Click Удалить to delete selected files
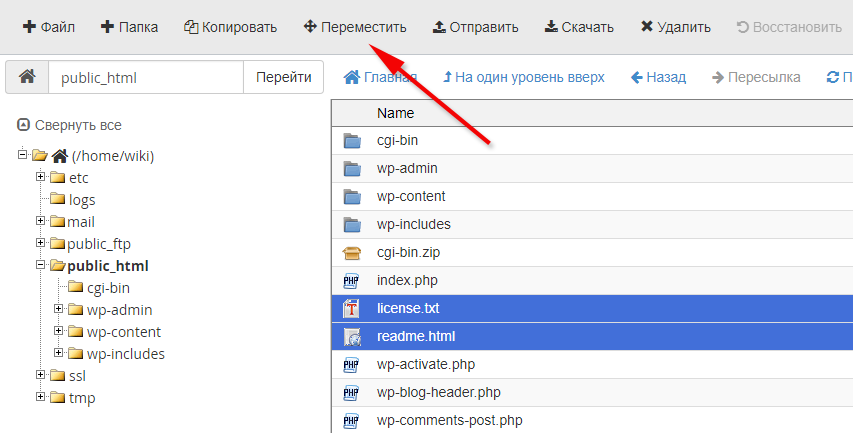The width and height of the screenshot is (853, 433). pyautogui.click(x=675, y=27)
